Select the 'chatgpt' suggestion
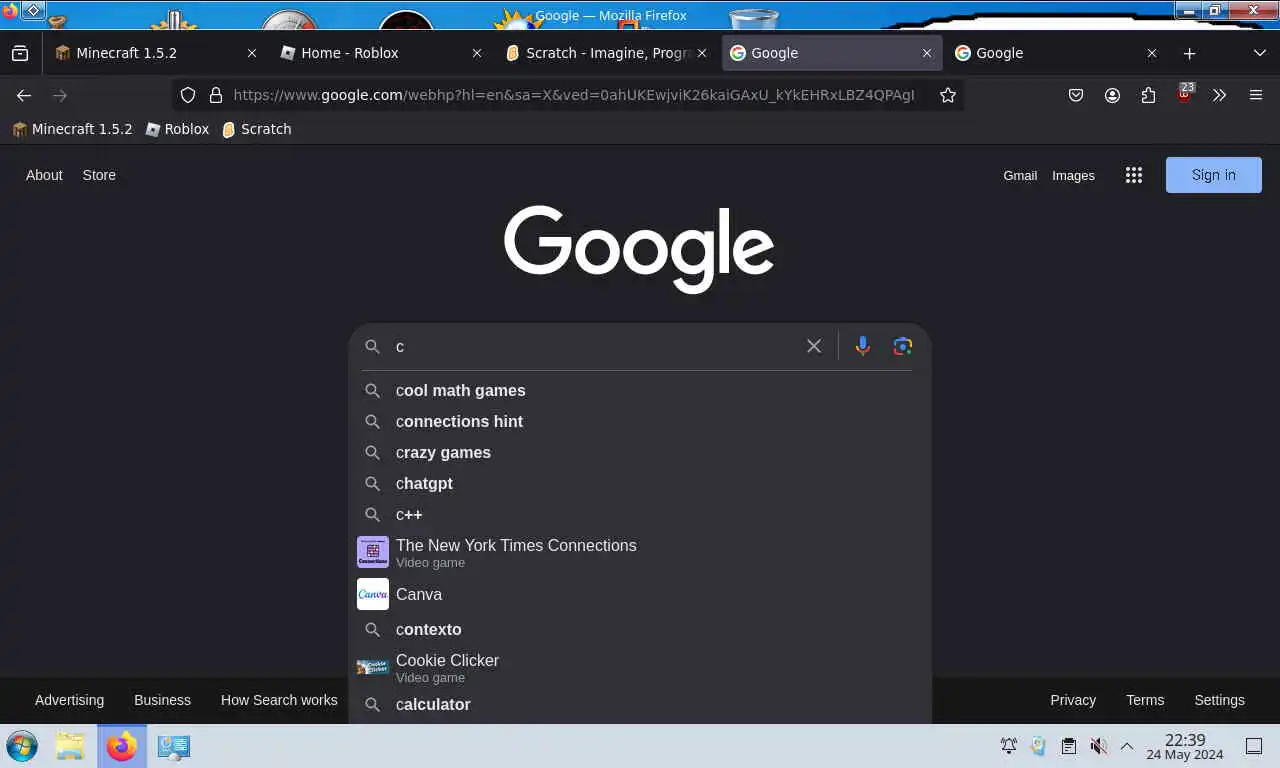 tap(640, 484)
